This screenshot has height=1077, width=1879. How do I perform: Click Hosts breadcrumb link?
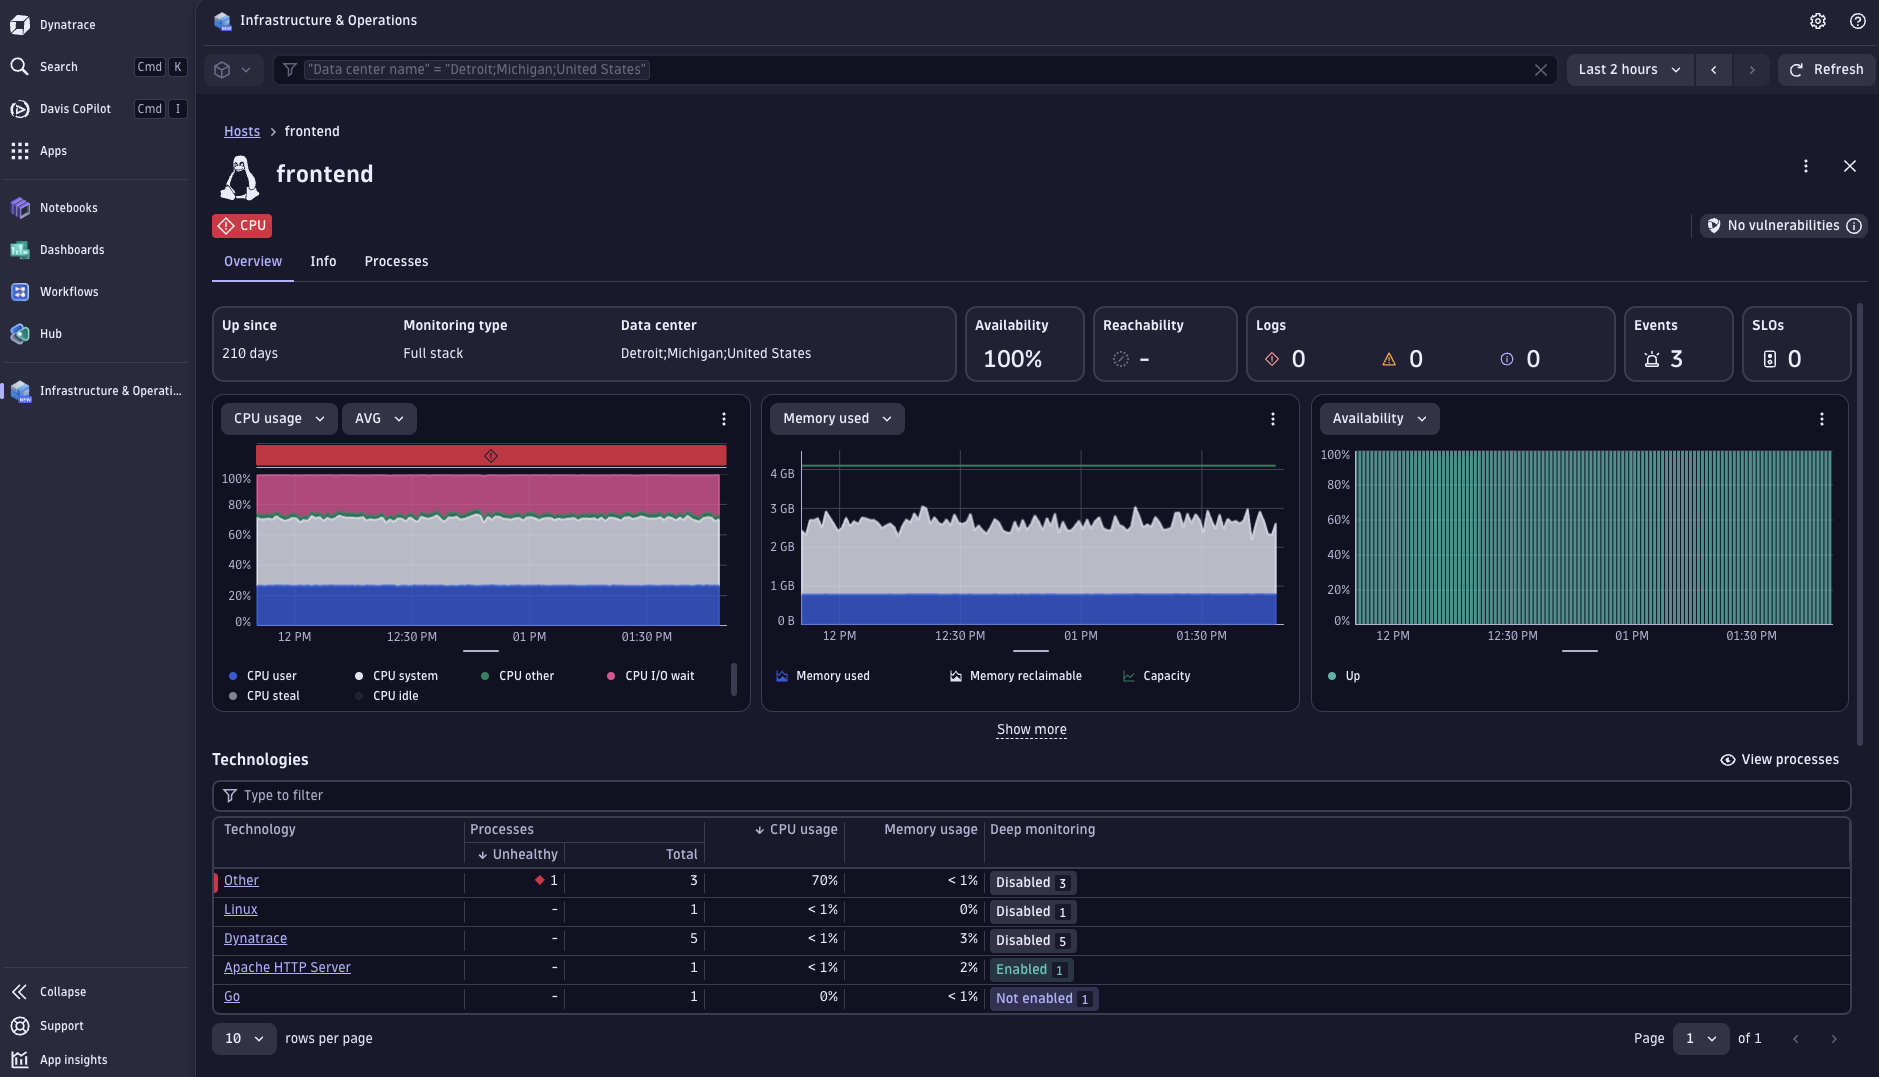[242, 132]
